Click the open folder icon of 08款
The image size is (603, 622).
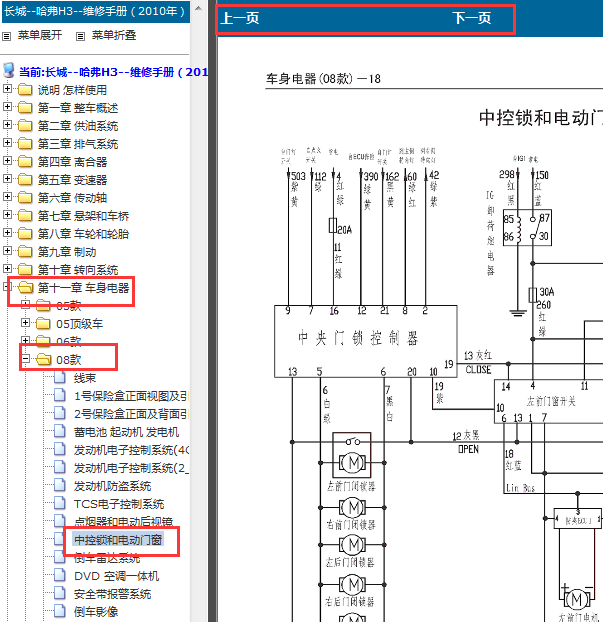(x=44, y=359)
